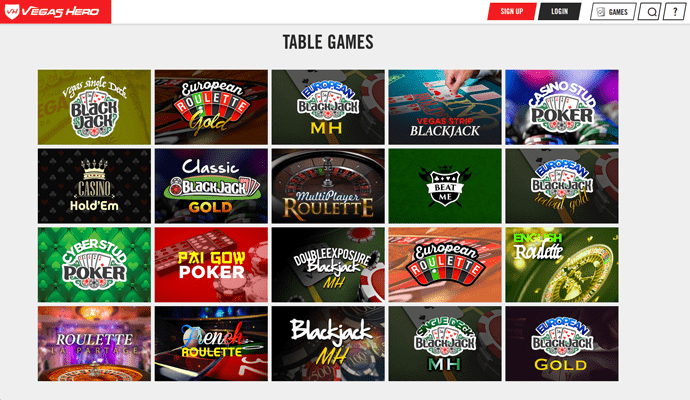This screenshot has width=690, height=400.
Task: Select Vegas Strip Blackjack thumbnail
Action: point(445,107)
